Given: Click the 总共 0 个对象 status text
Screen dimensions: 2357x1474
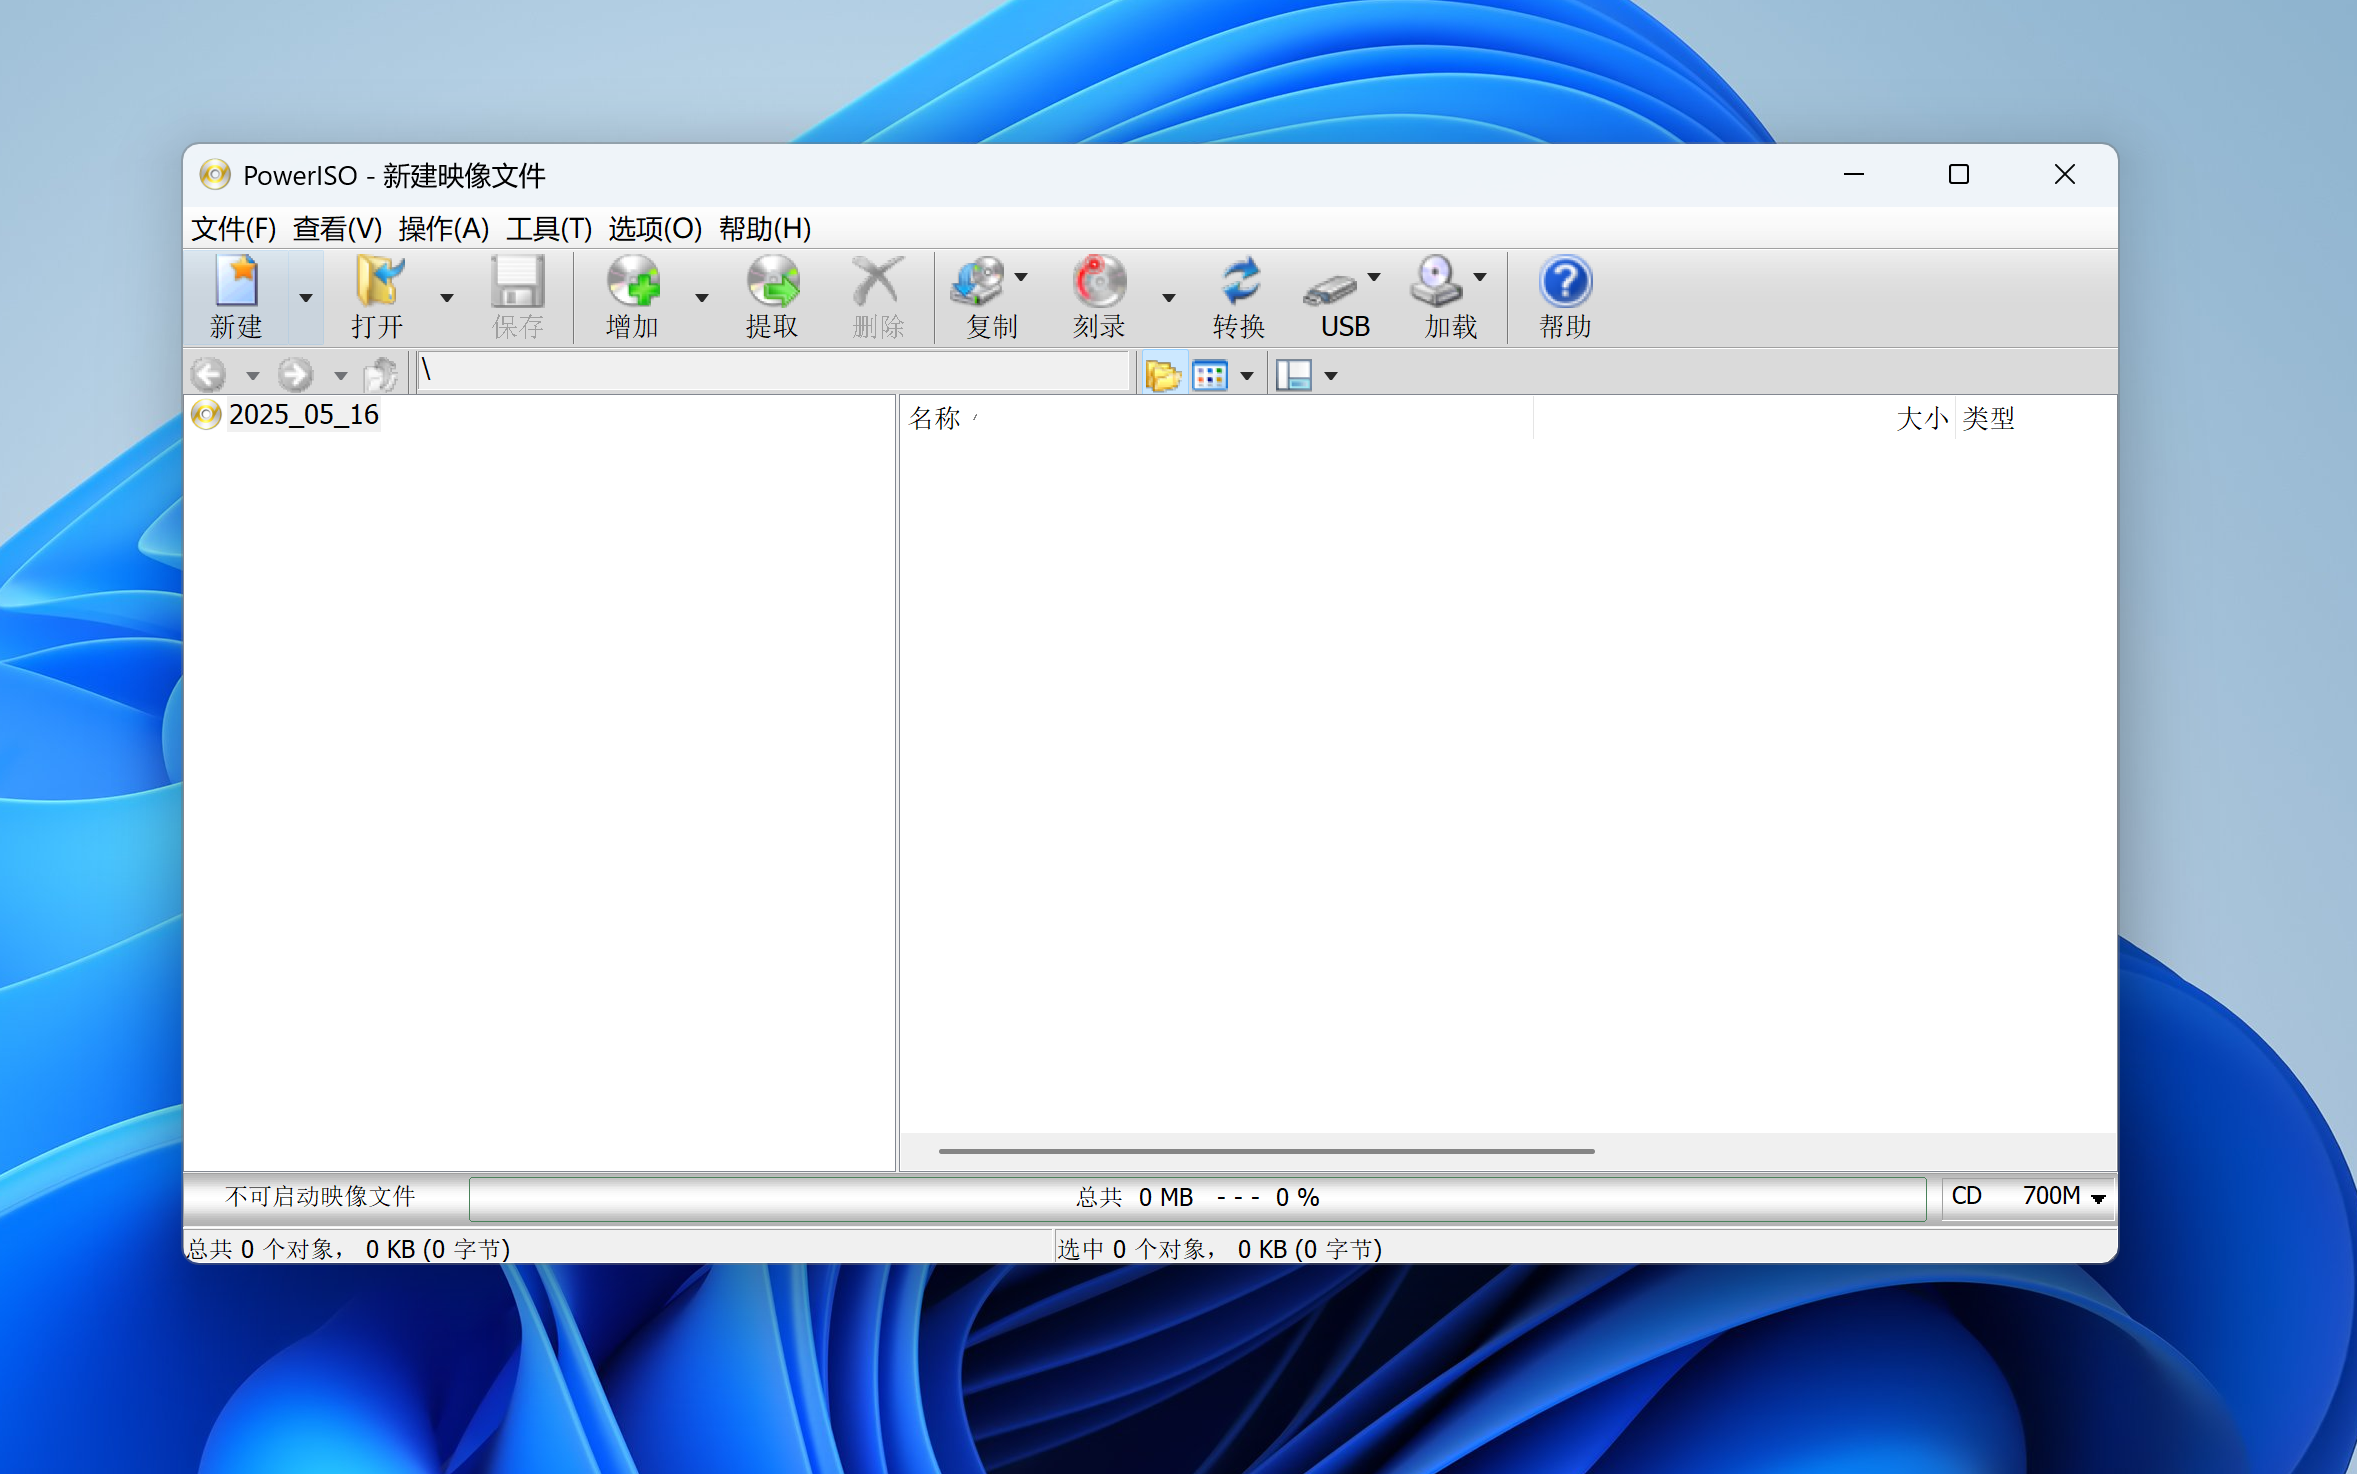Looking at the screenshot, I should pos(348,1249).
